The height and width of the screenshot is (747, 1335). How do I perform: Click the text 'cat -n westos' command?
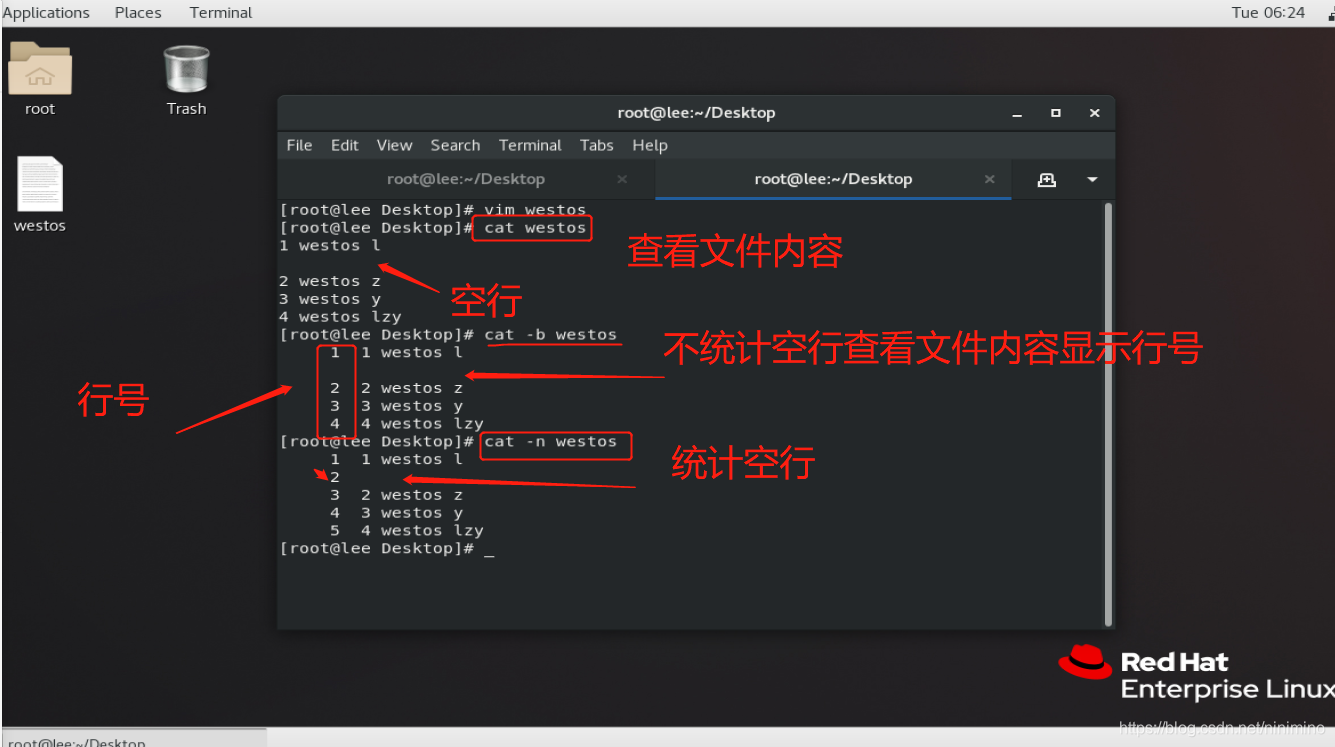(551, 441)
